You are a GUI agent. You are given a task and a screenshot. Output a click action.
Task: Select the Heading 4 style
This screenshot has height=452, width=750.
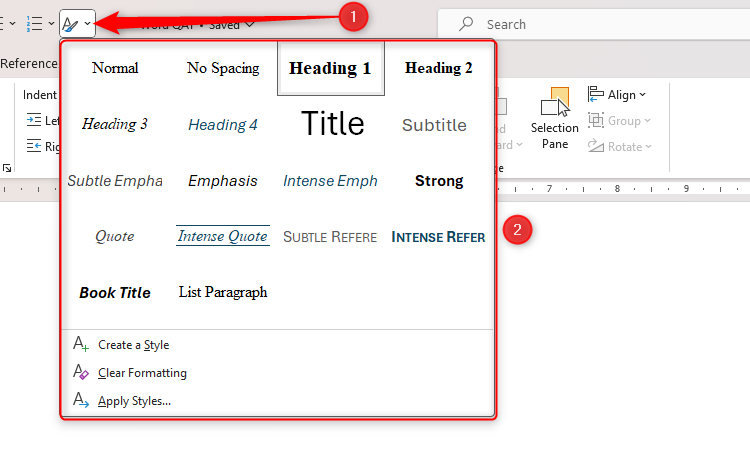tap(223, 124)
